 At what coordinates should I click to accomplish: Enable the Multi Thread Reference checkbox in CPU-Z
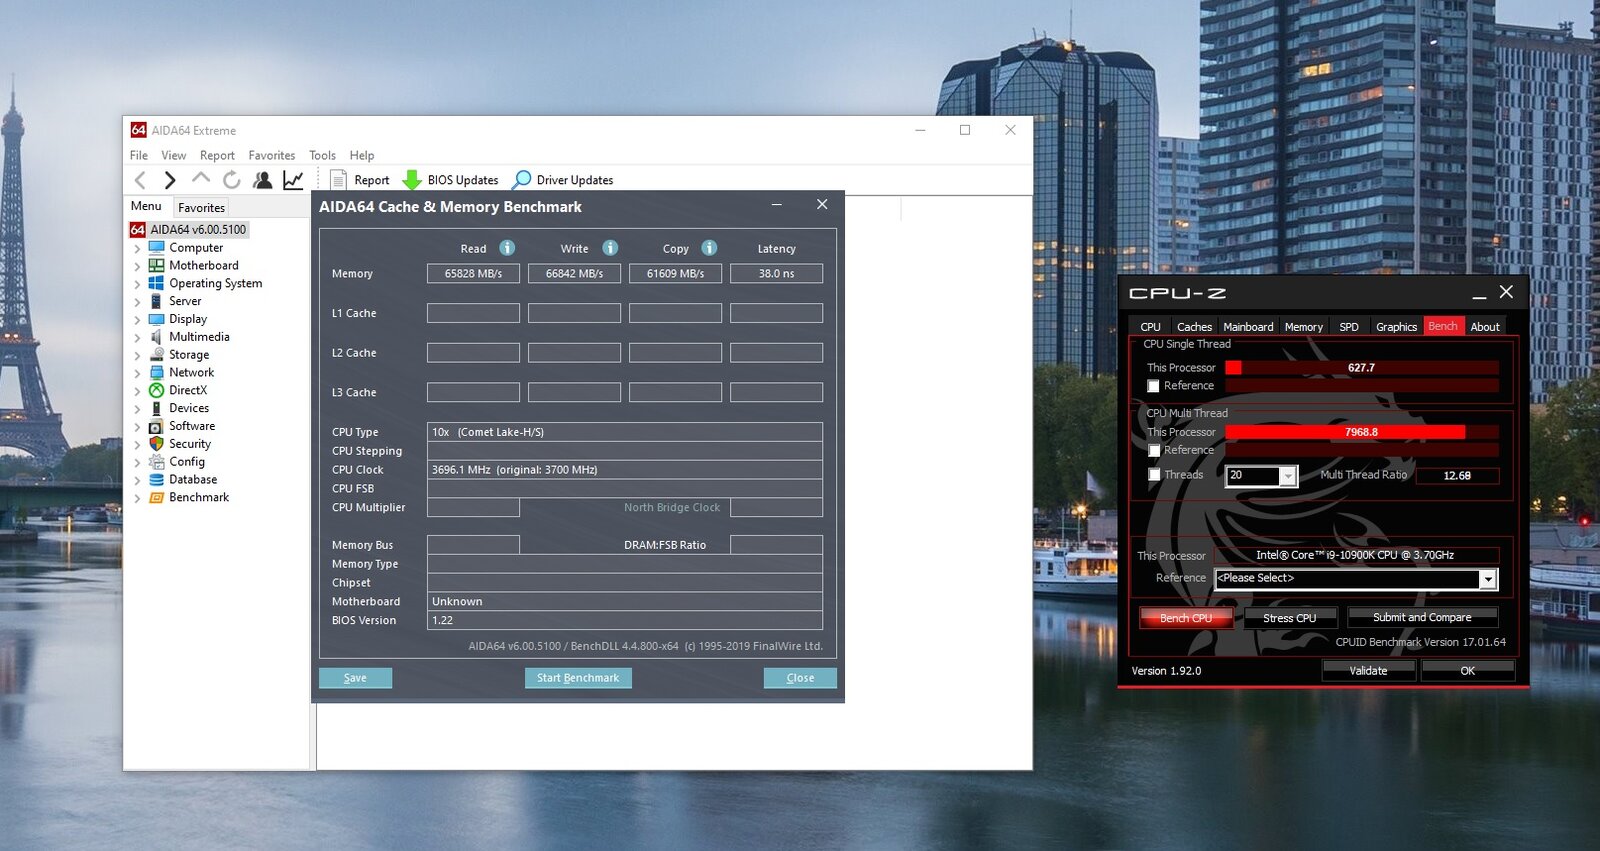pos(1153,451)
